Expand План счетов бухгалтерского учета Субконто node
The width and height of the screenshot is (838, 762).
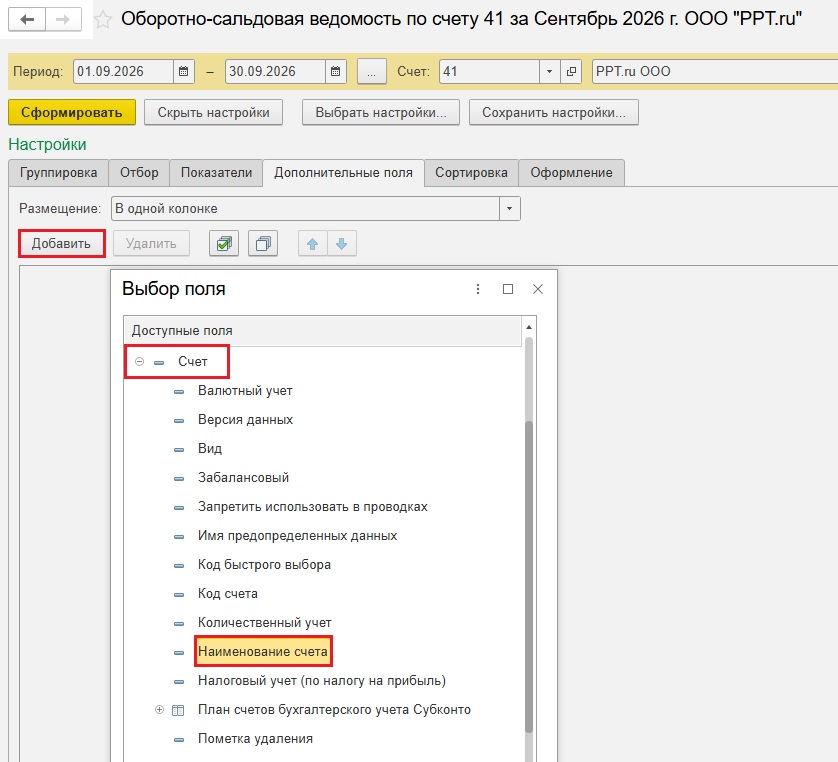click(159, 710)
